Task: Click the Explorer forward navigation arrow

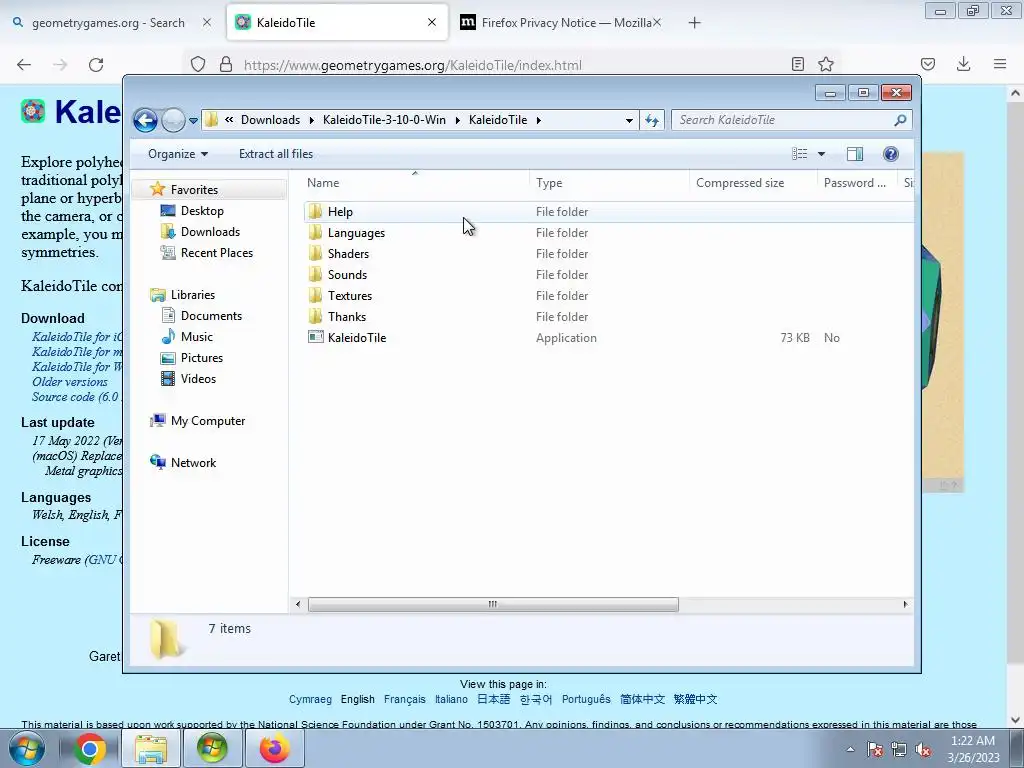Action: pyautogui.click(x=173, y=120)
